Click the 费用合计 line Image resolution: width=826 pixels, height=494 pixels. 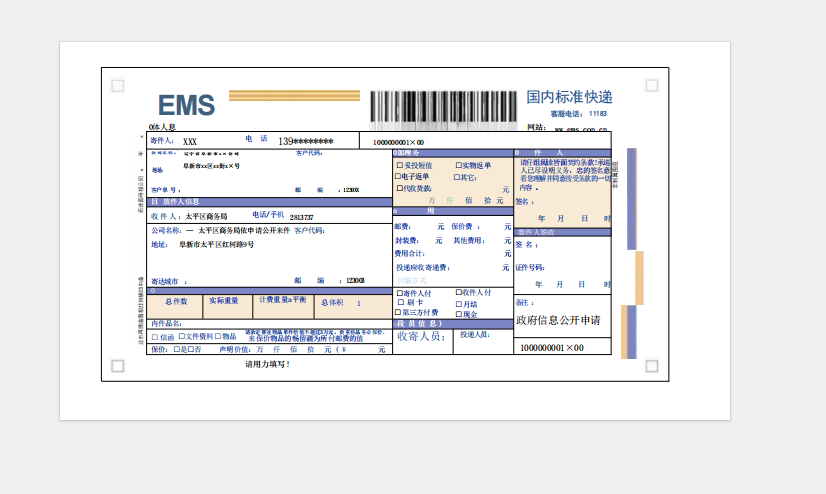pyautogui.click(x=453, y=254)
